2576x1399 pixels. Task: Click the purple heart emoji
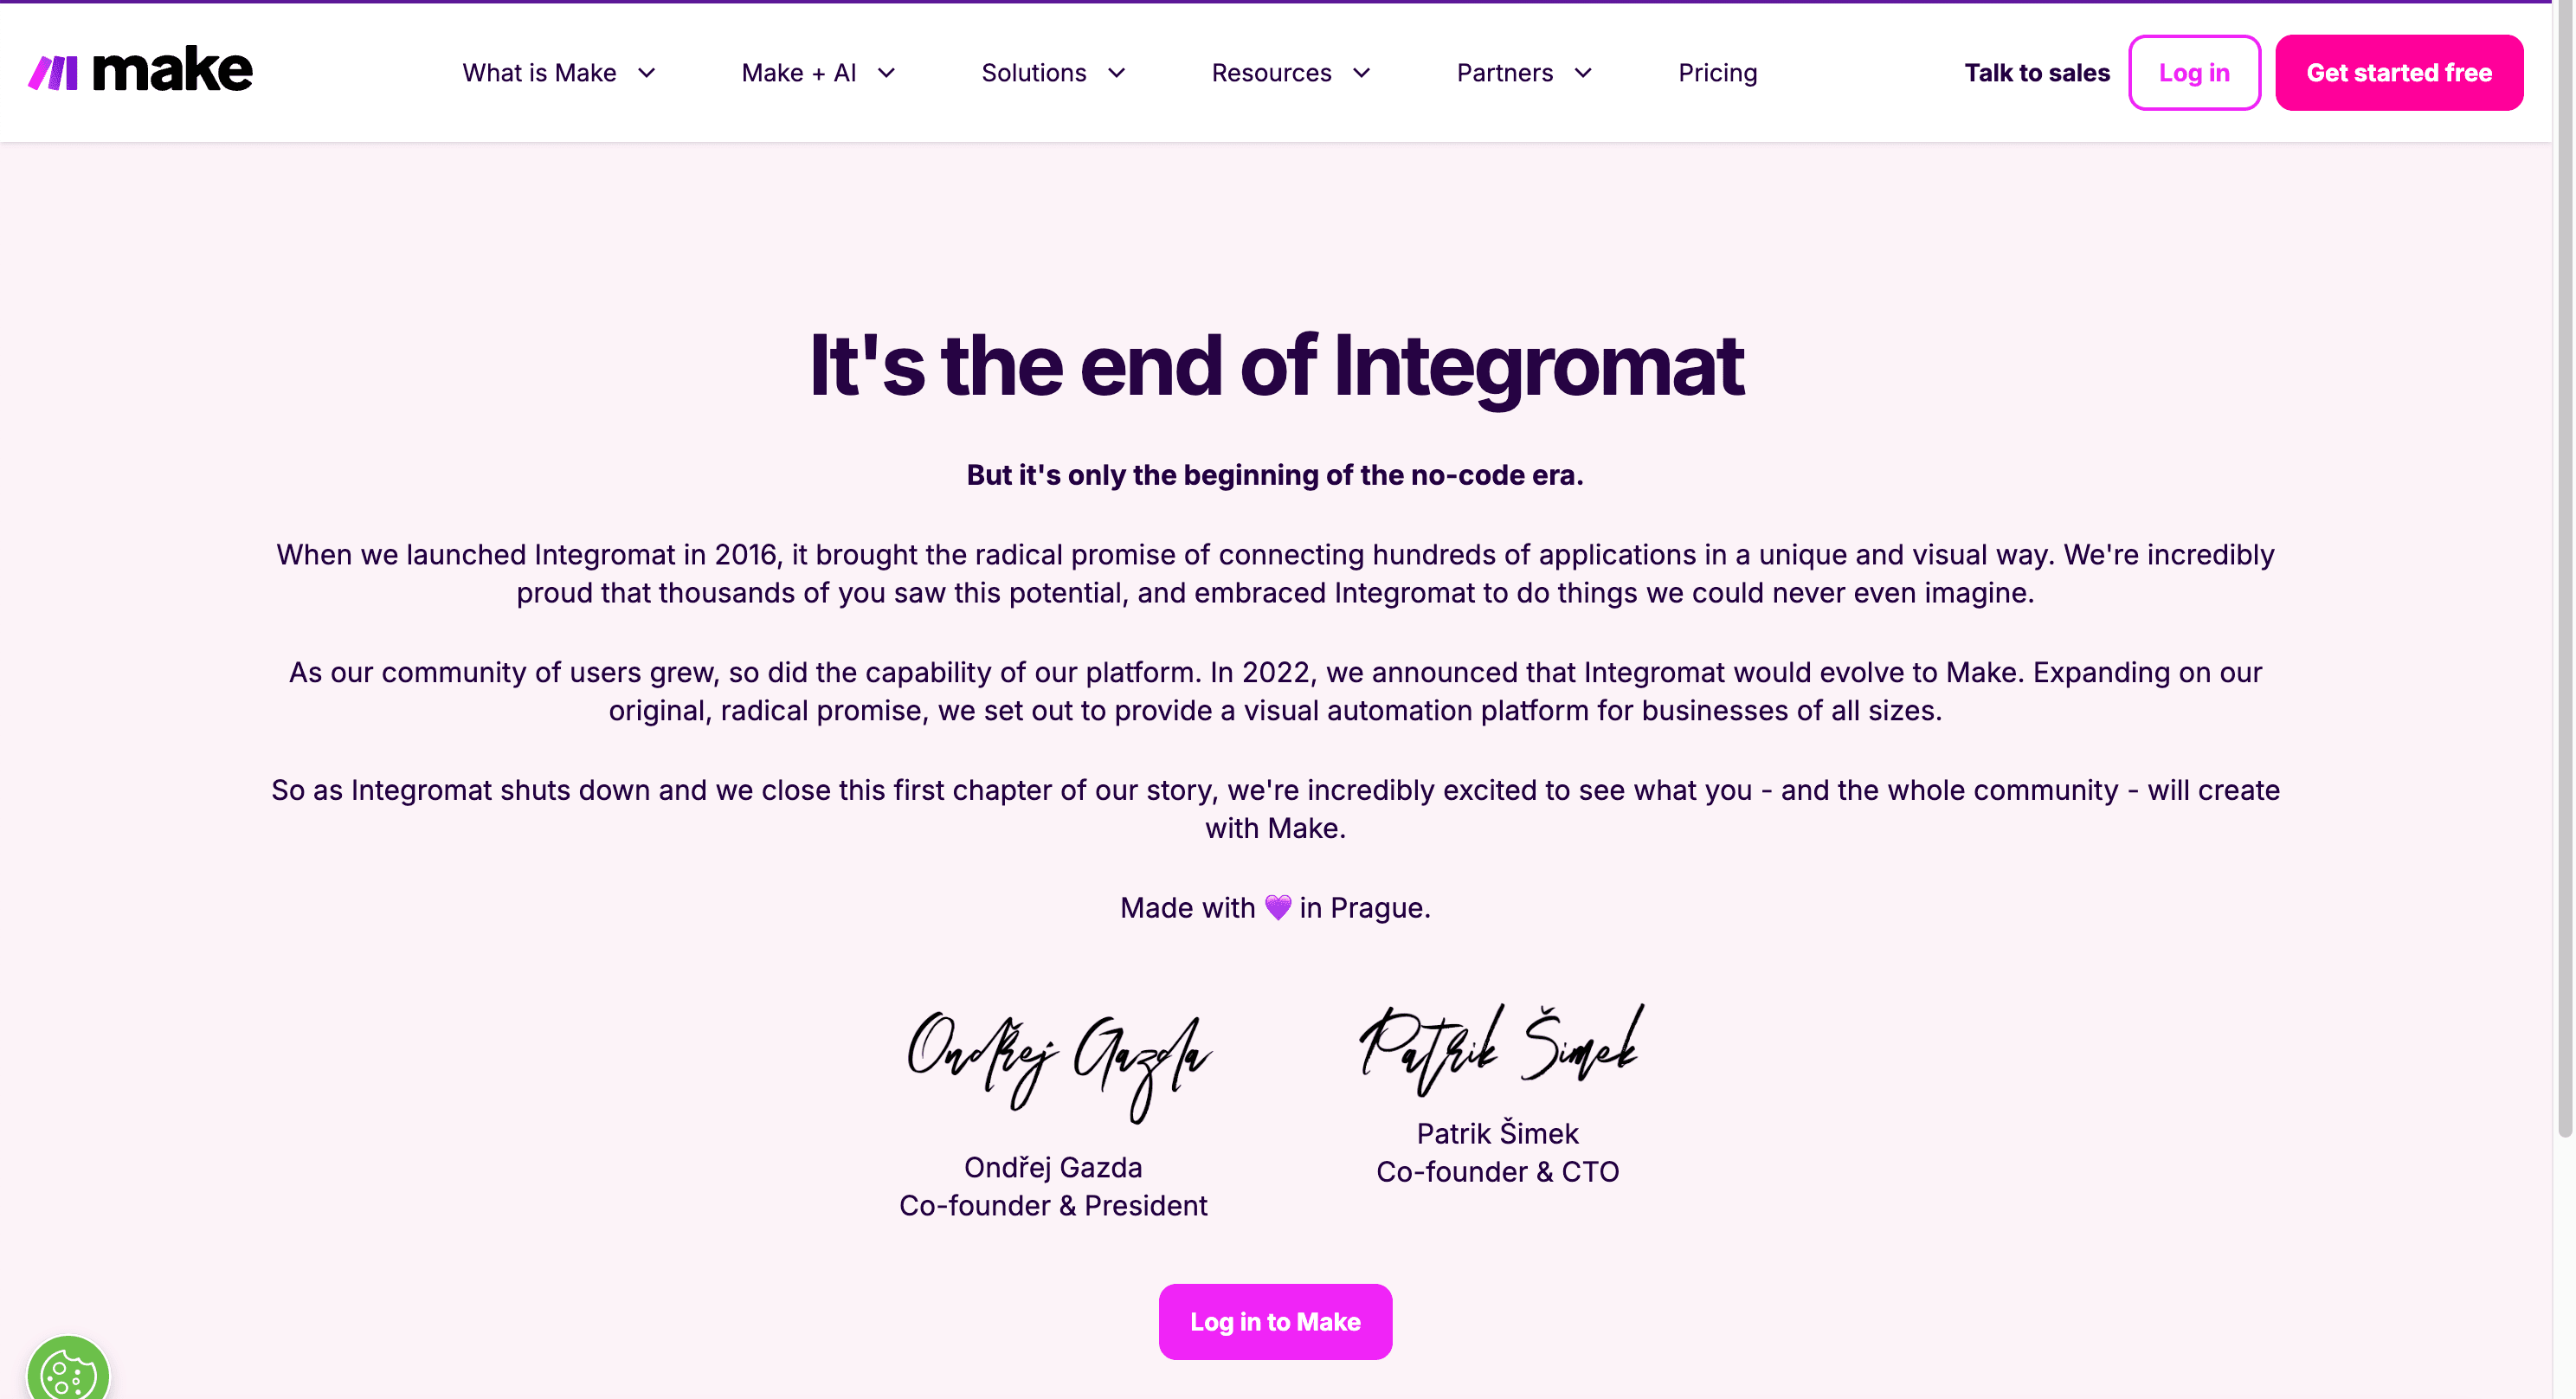tap(1277, 907)
